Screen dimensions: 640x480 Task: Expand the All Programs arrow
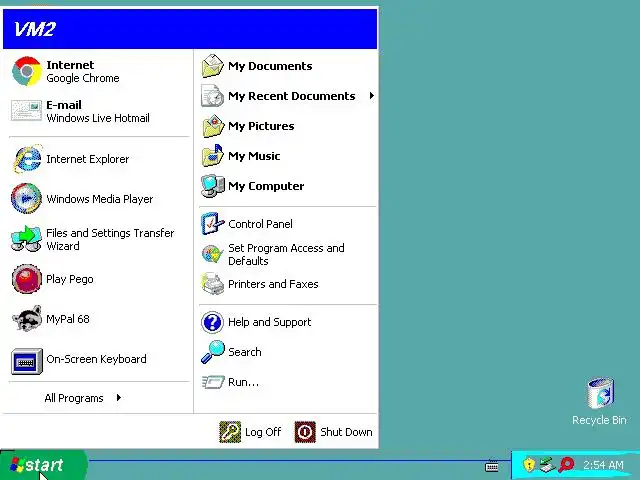tap(118, 398)
